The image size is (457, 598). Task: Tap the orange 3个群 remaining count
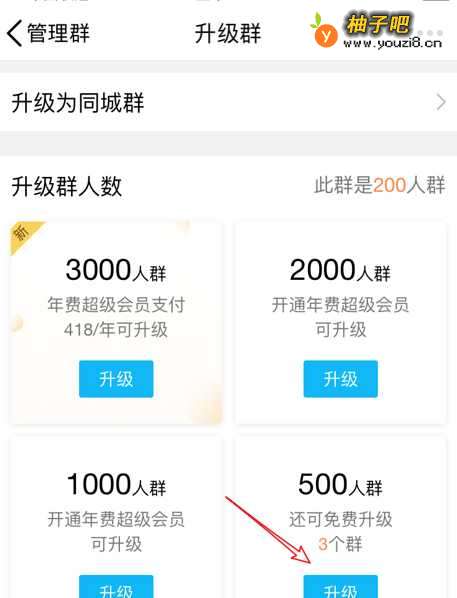click(x=340, y=544)
